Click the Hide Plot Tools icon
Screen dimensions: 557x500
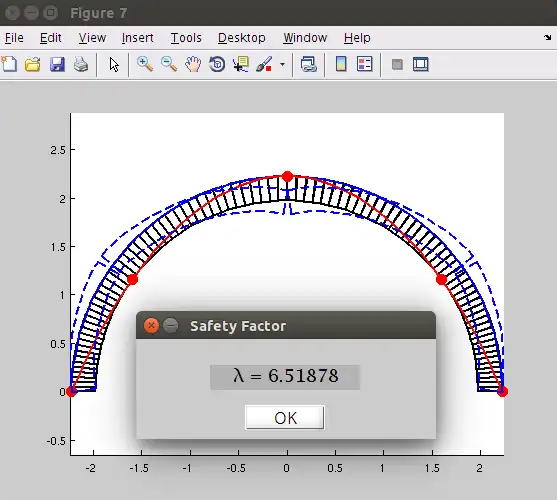(x=397, y=65)
